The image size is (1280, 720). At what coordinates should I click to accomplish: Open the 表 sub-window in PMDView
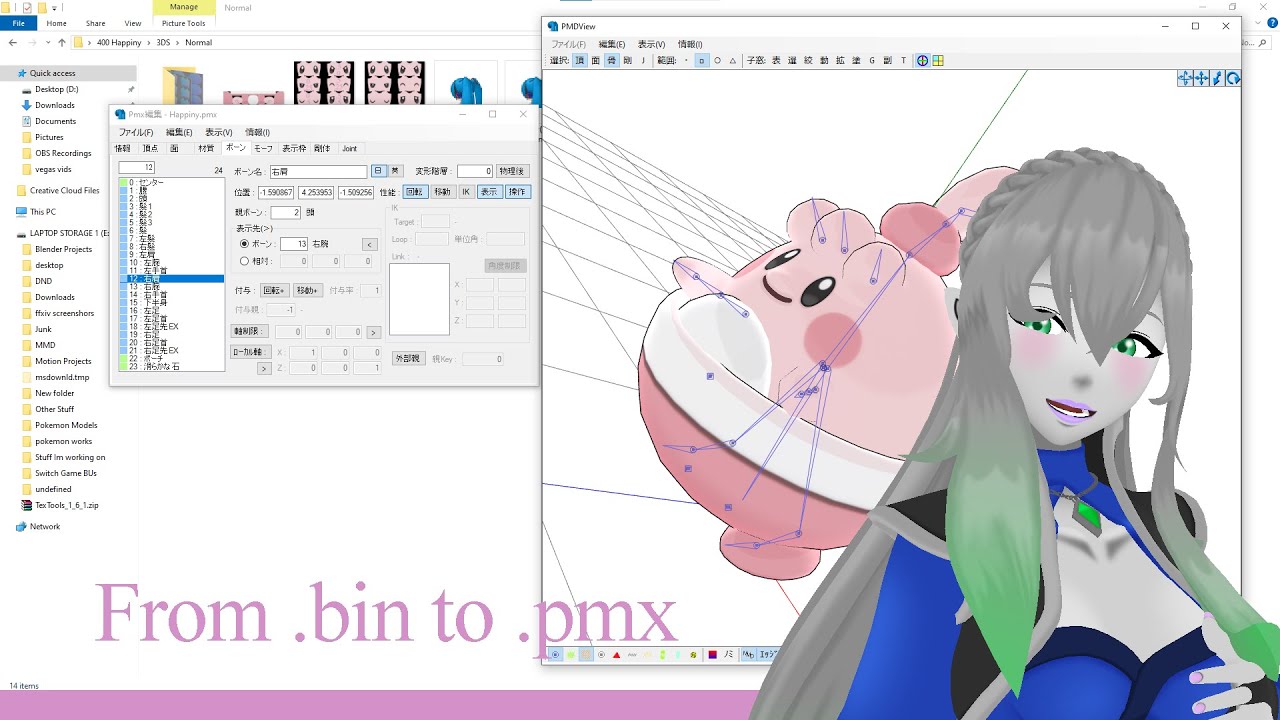point(776,60)
